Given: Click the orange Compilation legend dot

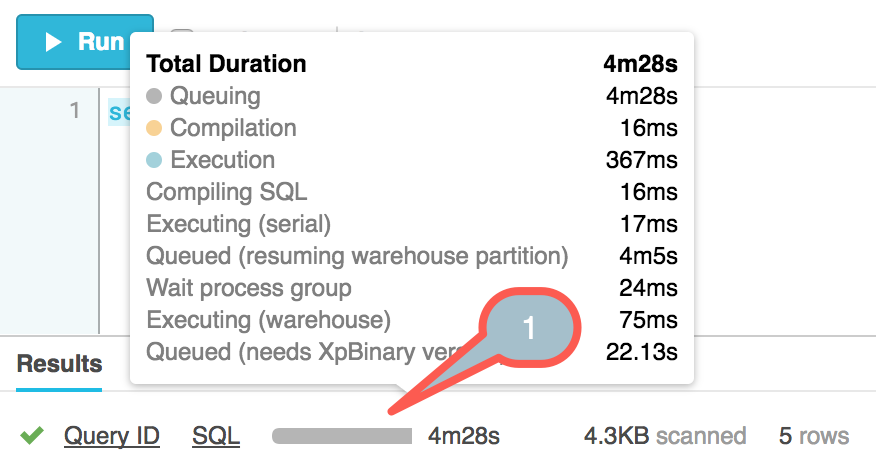Looking at the screenshot, I should point(154,129).
